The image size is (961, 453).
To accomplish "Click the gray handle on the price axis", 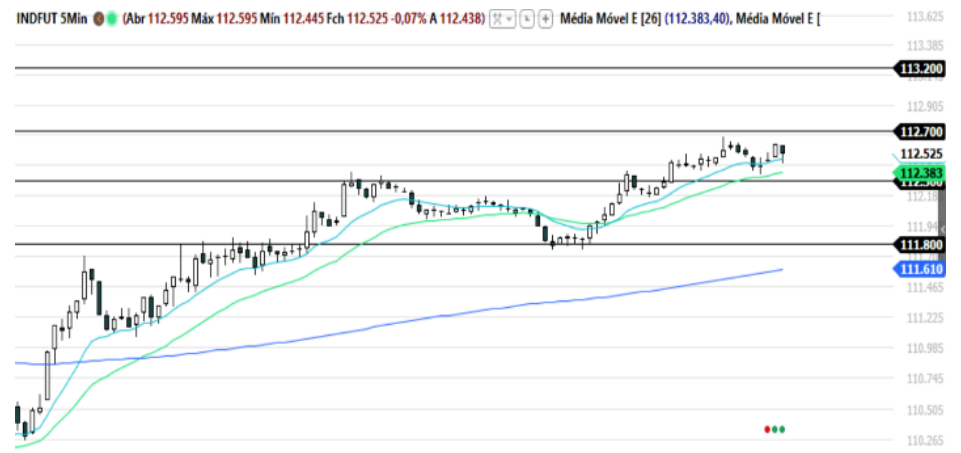I will pos(895,155).
